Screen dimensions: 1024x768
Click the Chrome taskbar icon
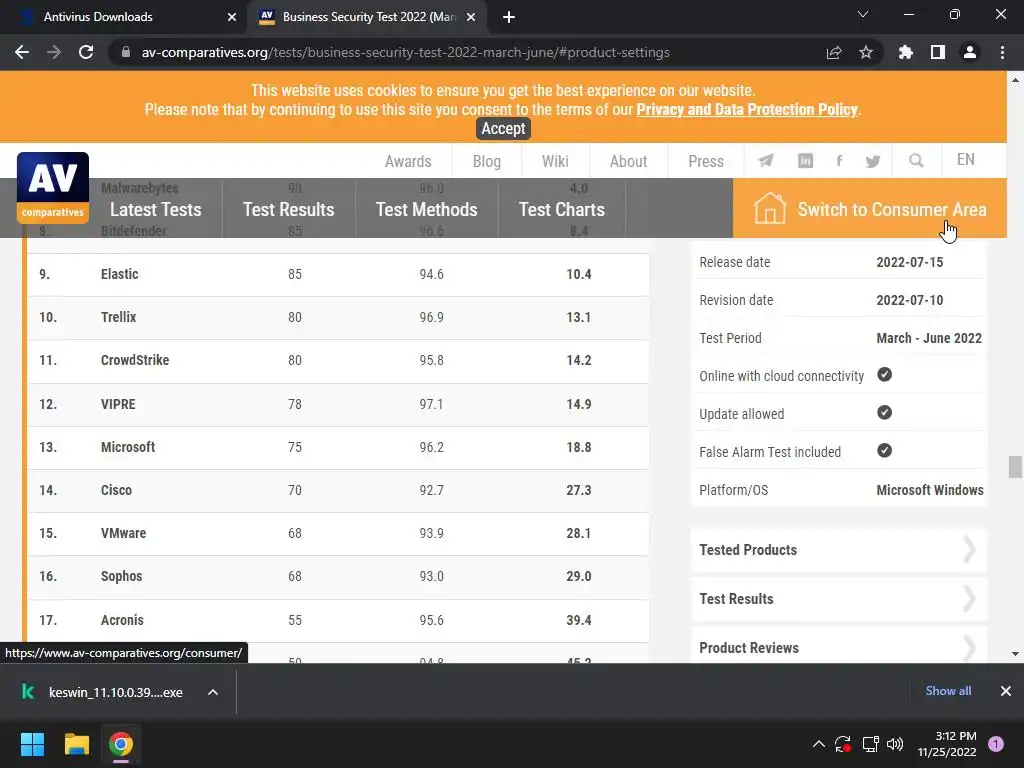click(x=121, y=744)
